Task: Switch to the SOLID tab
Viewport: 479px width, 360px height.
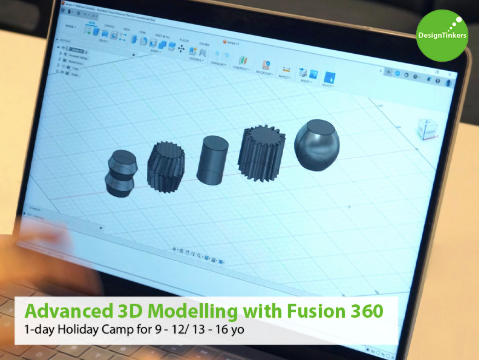Action: click(92, 23)
